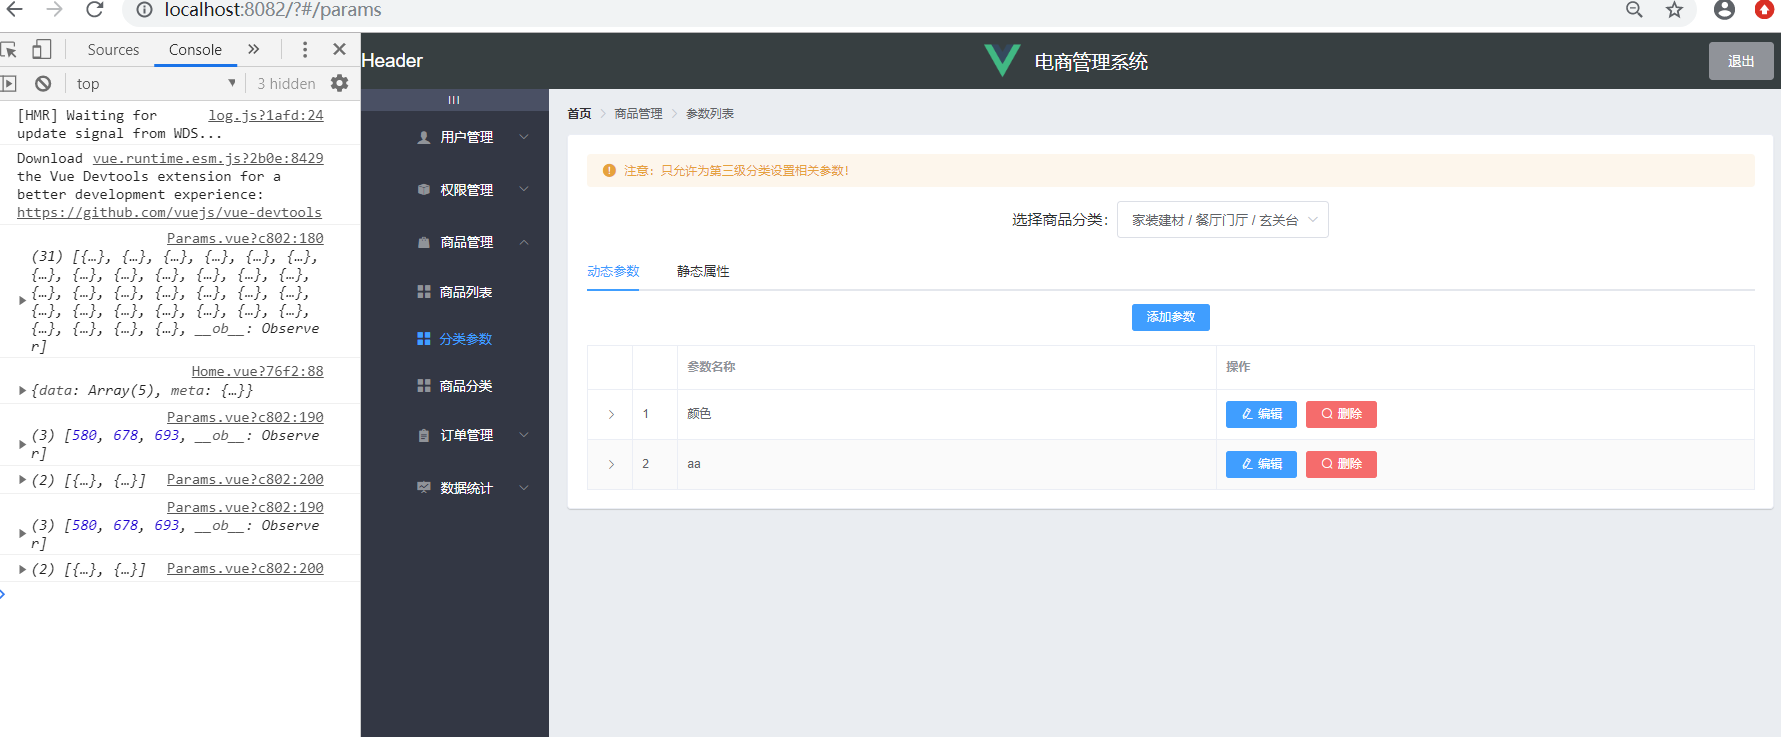Image resolution: width=1781 pixels, height=737 pixels.
Task: Bookmark this page with the star icon
Action: [x=1674, y=10]
